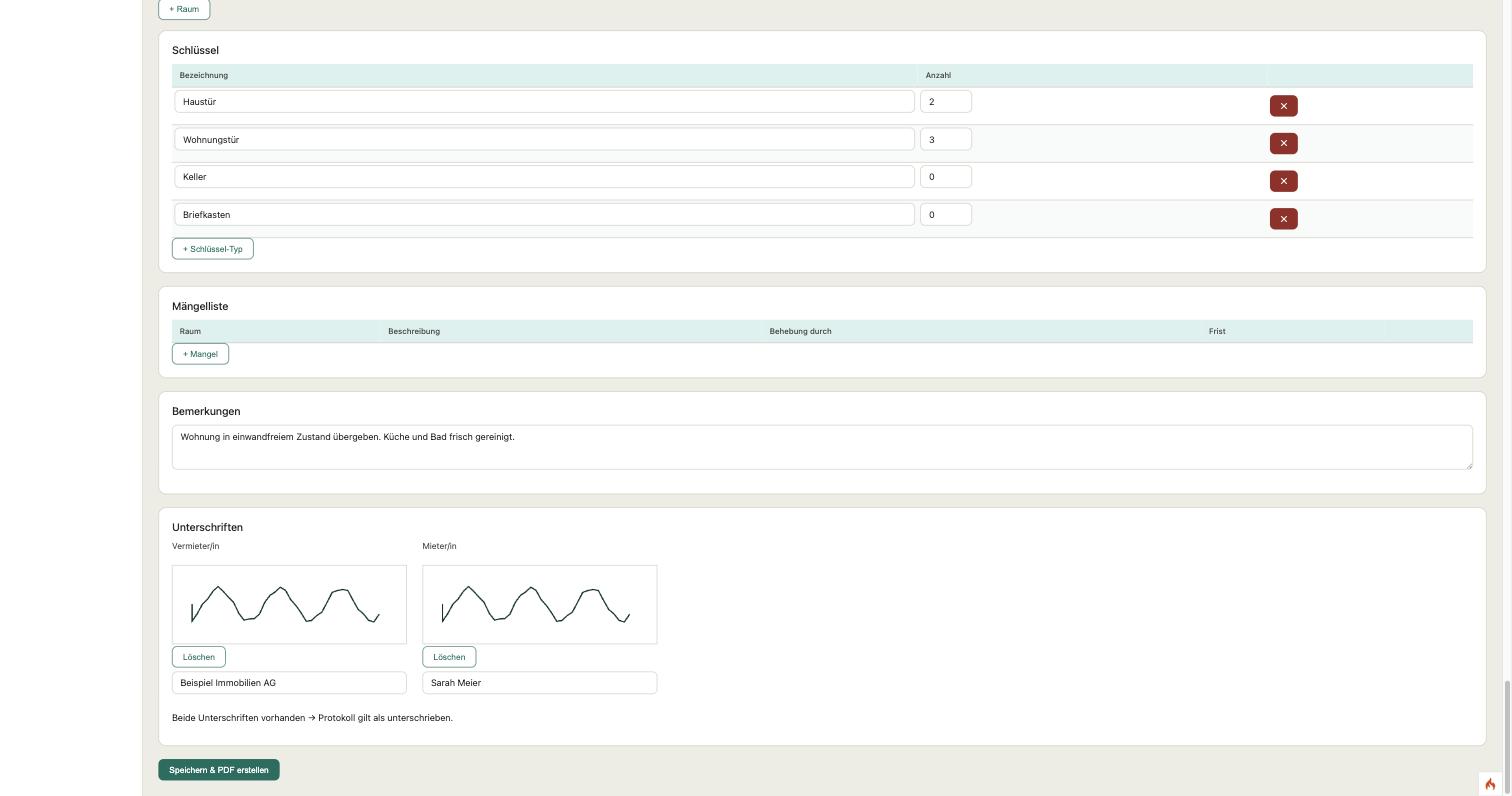Add a new room with + Raum
Screen dimensions: 1512x796
point(184,9)
